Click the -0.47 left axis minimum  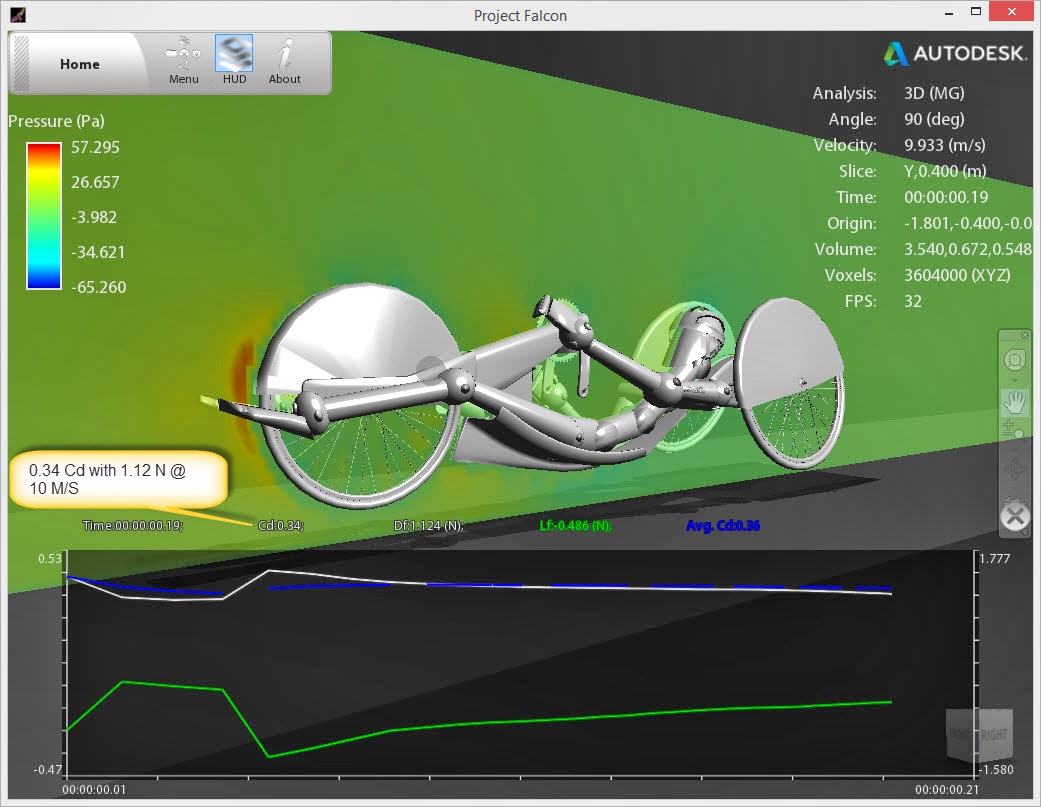pyautogui.click(x=47, y=769)
